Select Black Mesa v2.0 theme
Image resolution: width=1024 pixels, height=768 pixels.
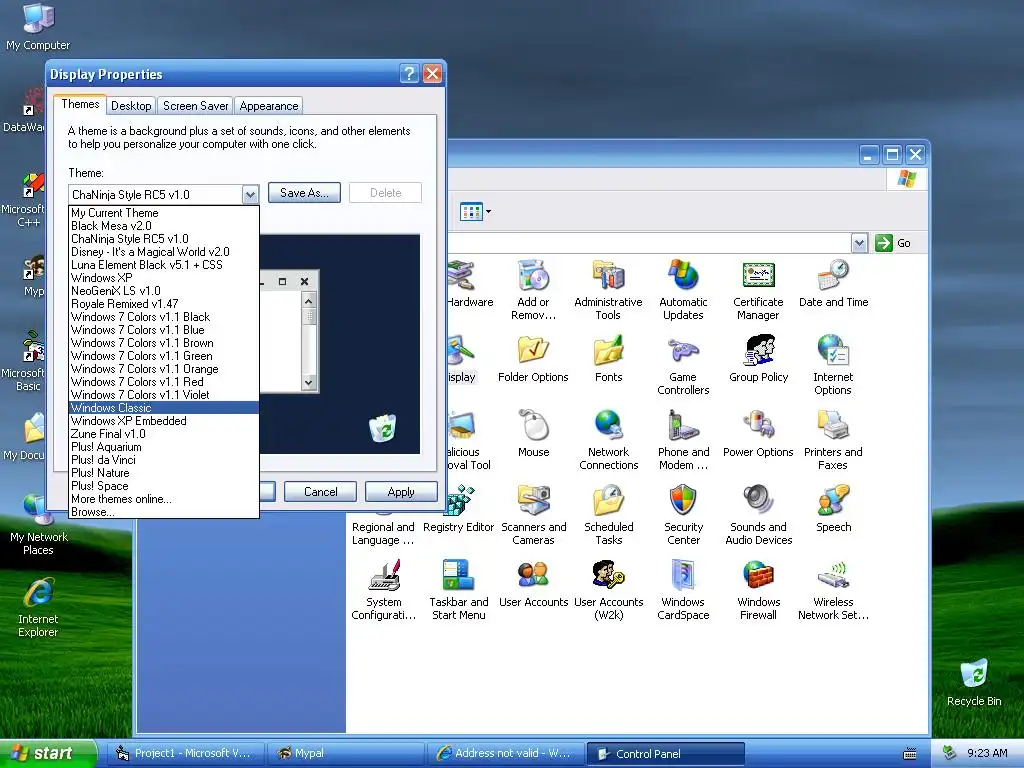(164, 225)
